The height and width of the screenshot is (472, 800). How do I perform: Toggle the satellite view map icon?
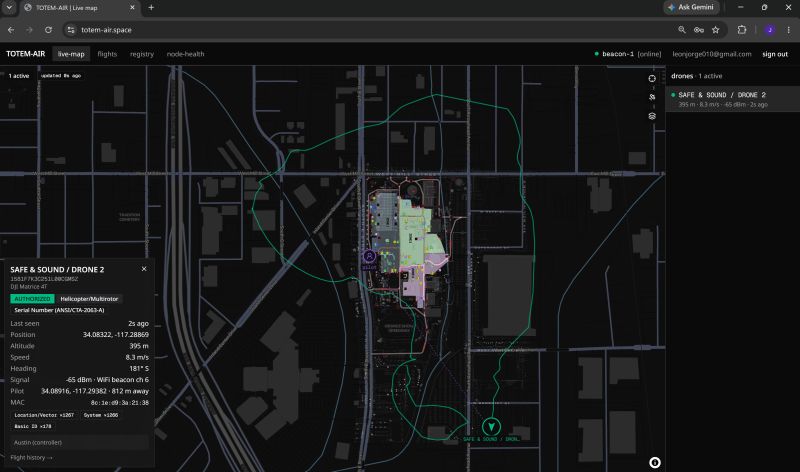(x=652, y=97)
